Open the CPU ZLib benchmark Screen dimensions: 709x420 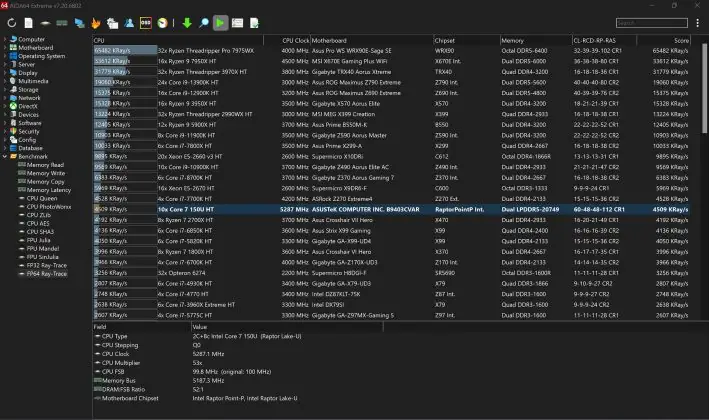pos(38,215)
